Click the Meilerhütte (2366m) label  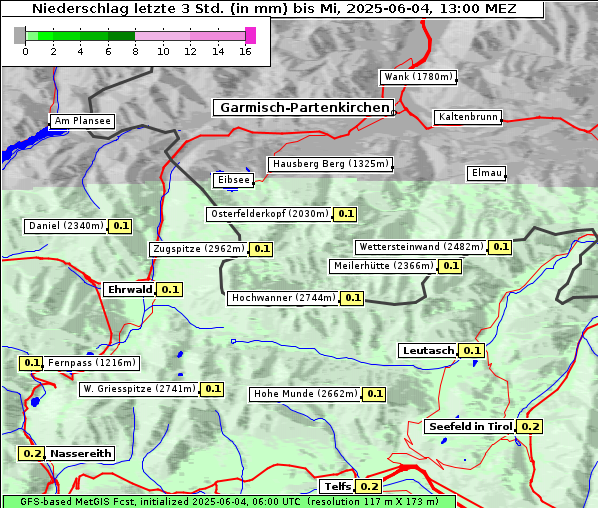click(x=383, y=266)
